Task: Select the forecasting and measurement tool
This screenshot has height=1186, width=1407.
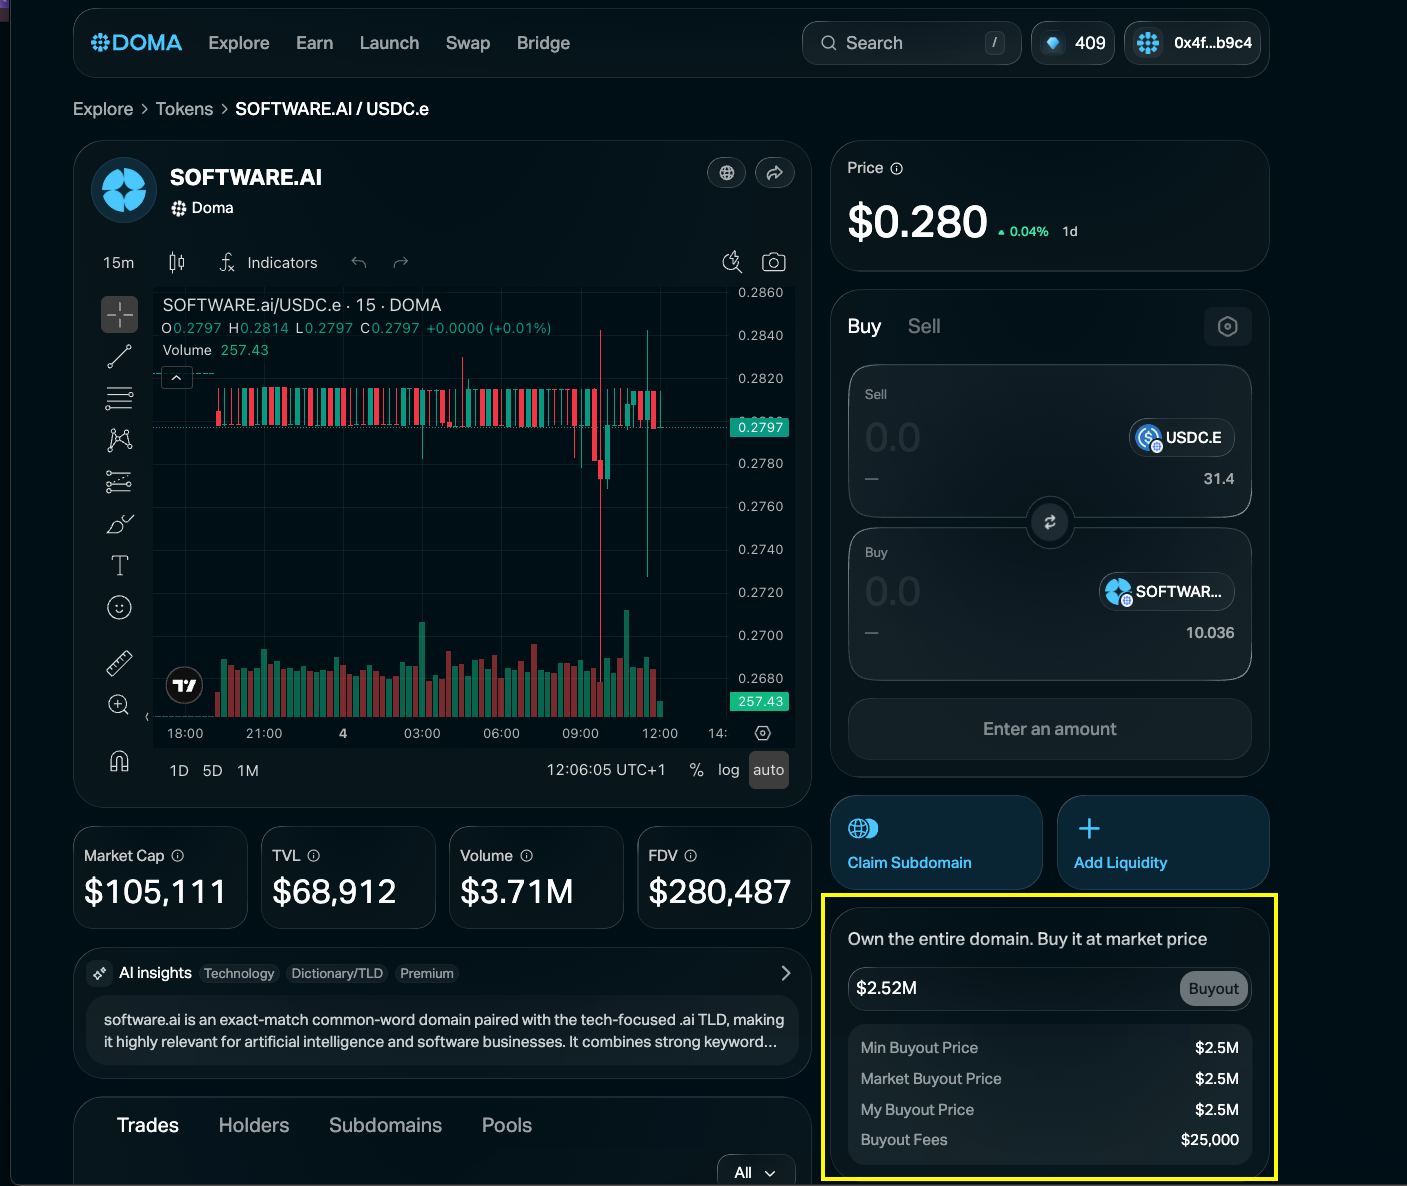Action: click(x=119, y=482)
